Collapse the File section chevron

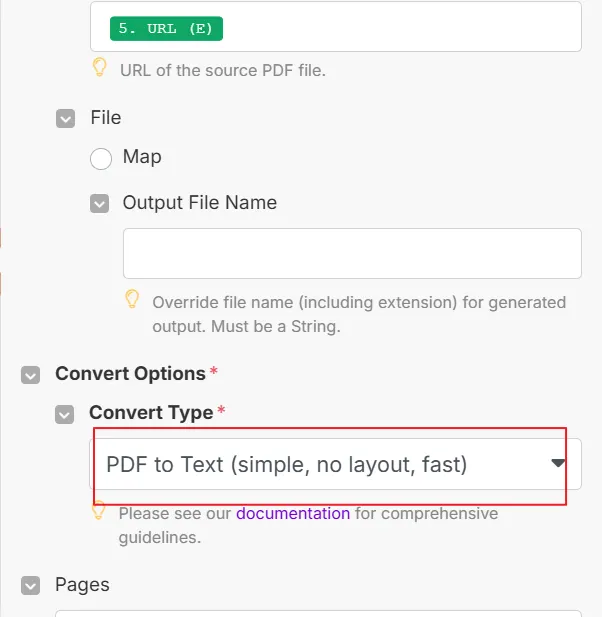[x=65, y=118]
